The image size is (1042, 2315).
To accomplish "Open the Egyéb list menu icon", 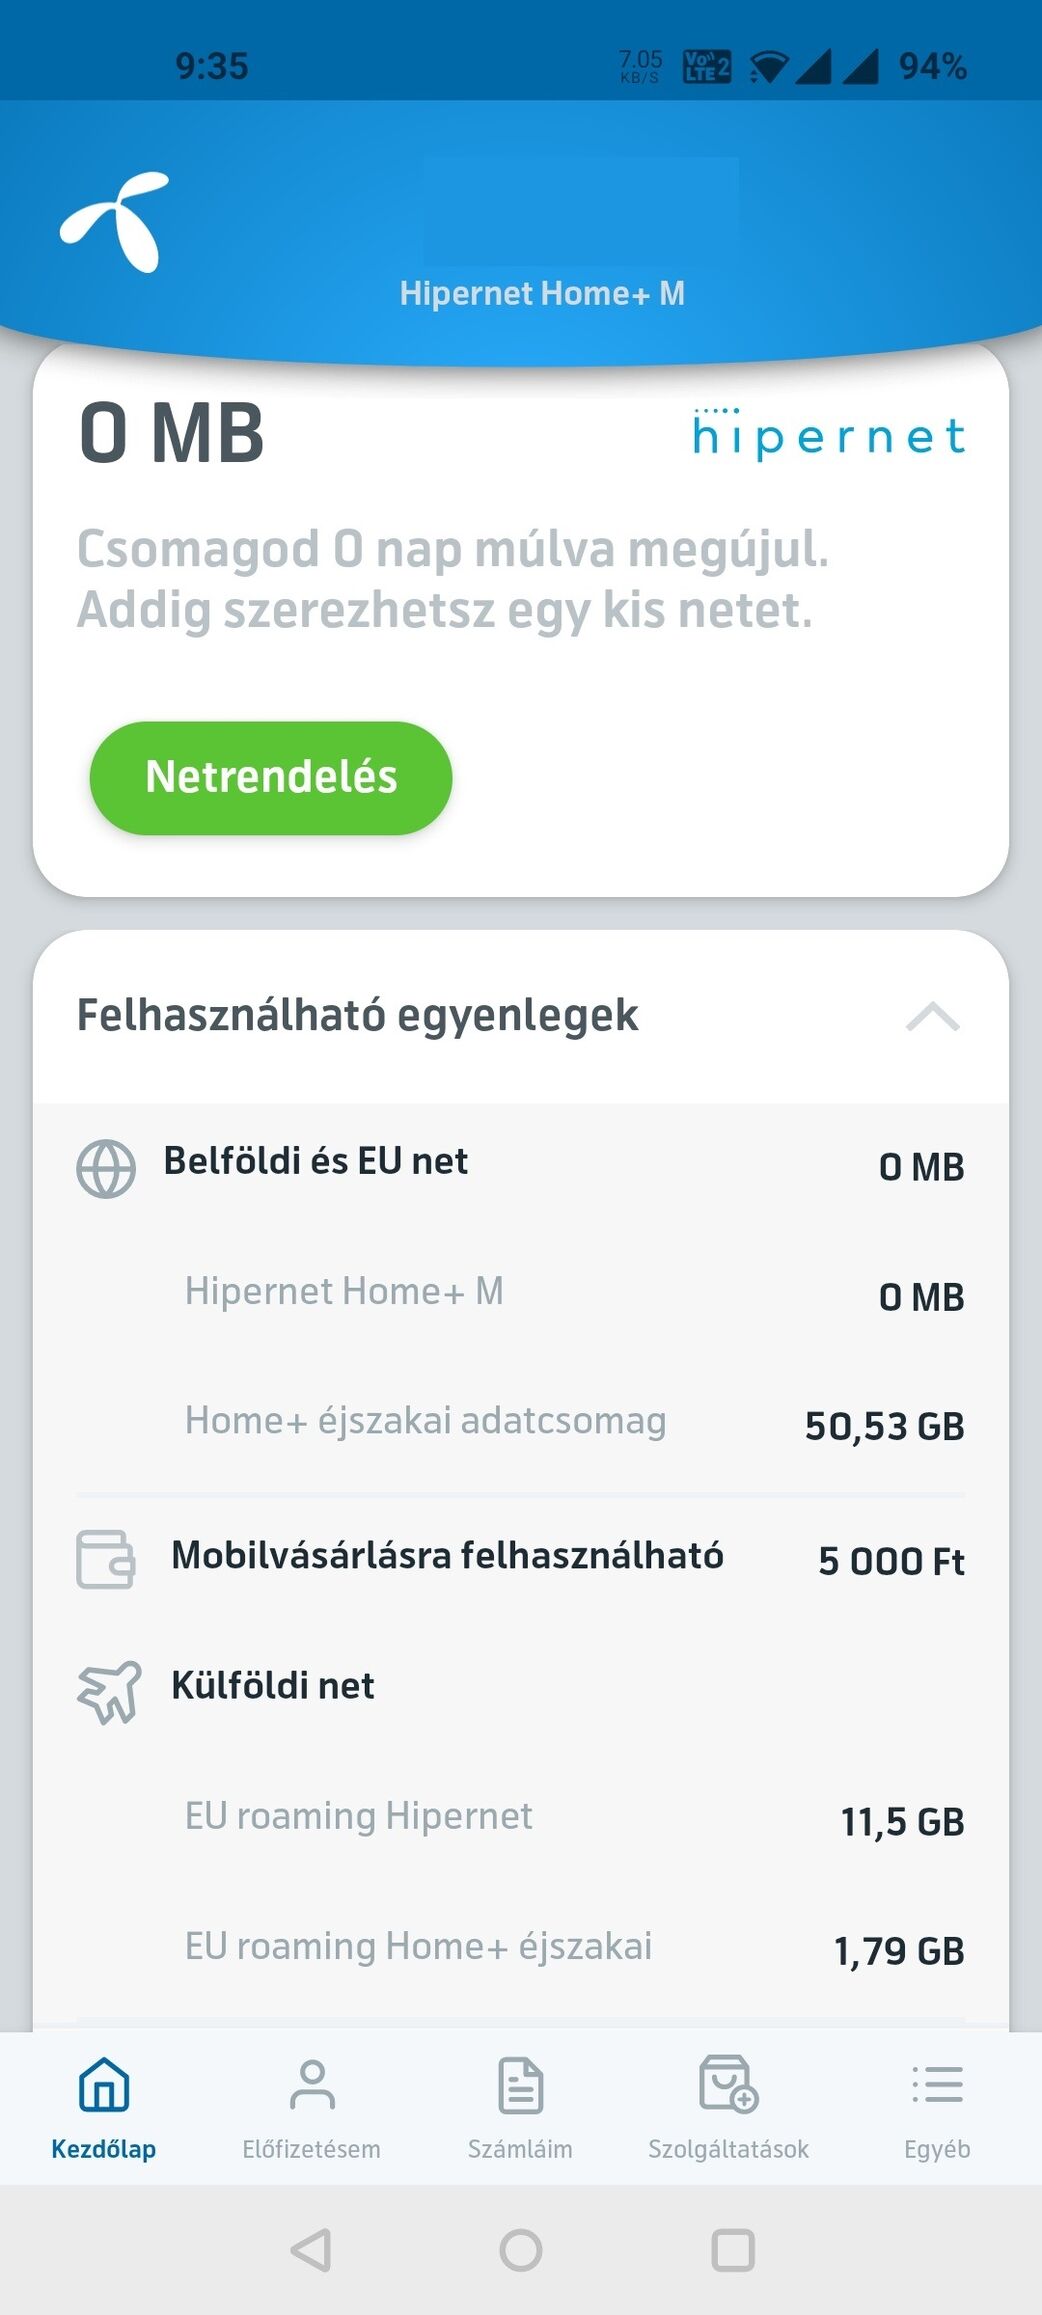I will [x=937, y=2086].
